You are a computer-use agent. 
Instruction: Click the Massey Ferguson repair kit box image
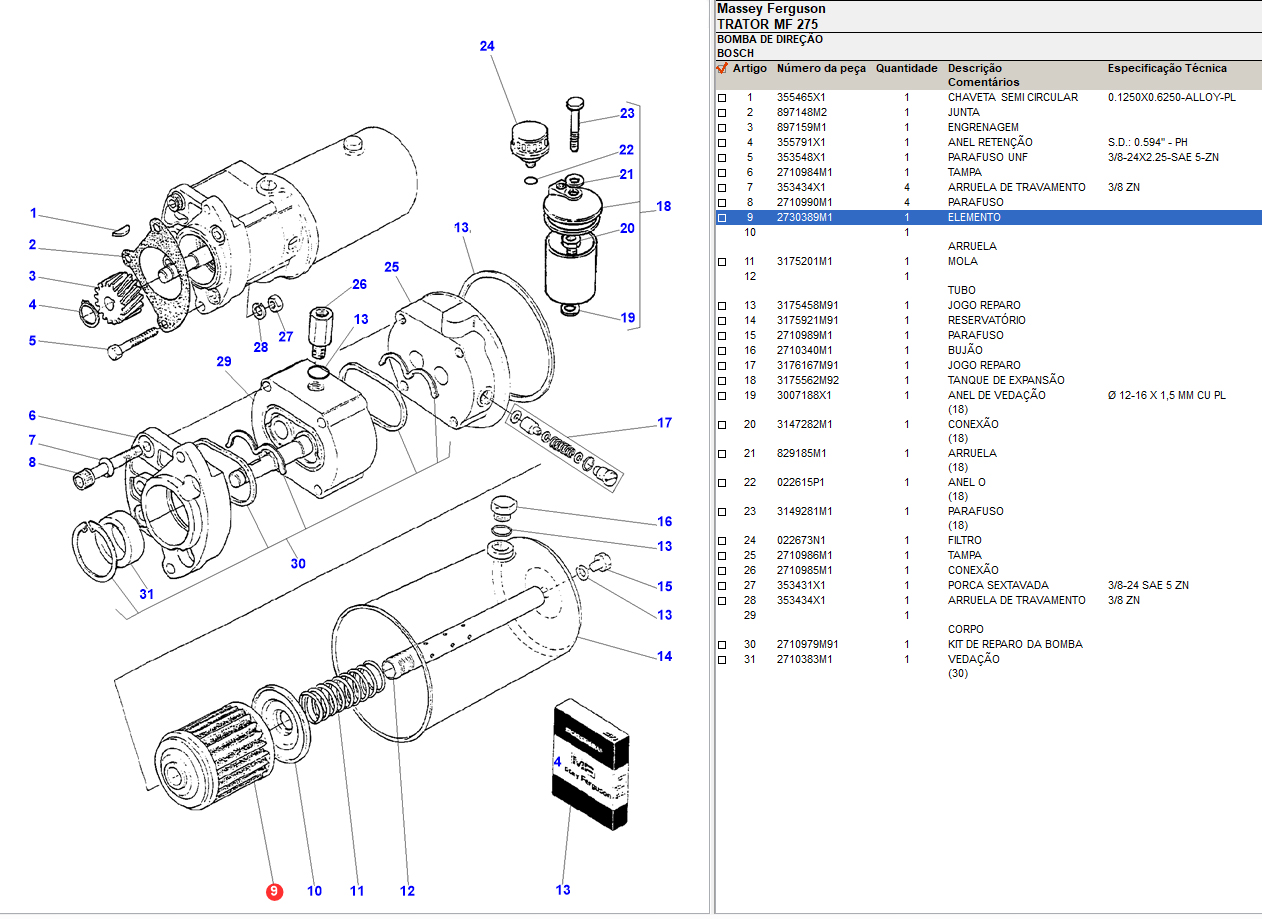[x=591, y=765]
